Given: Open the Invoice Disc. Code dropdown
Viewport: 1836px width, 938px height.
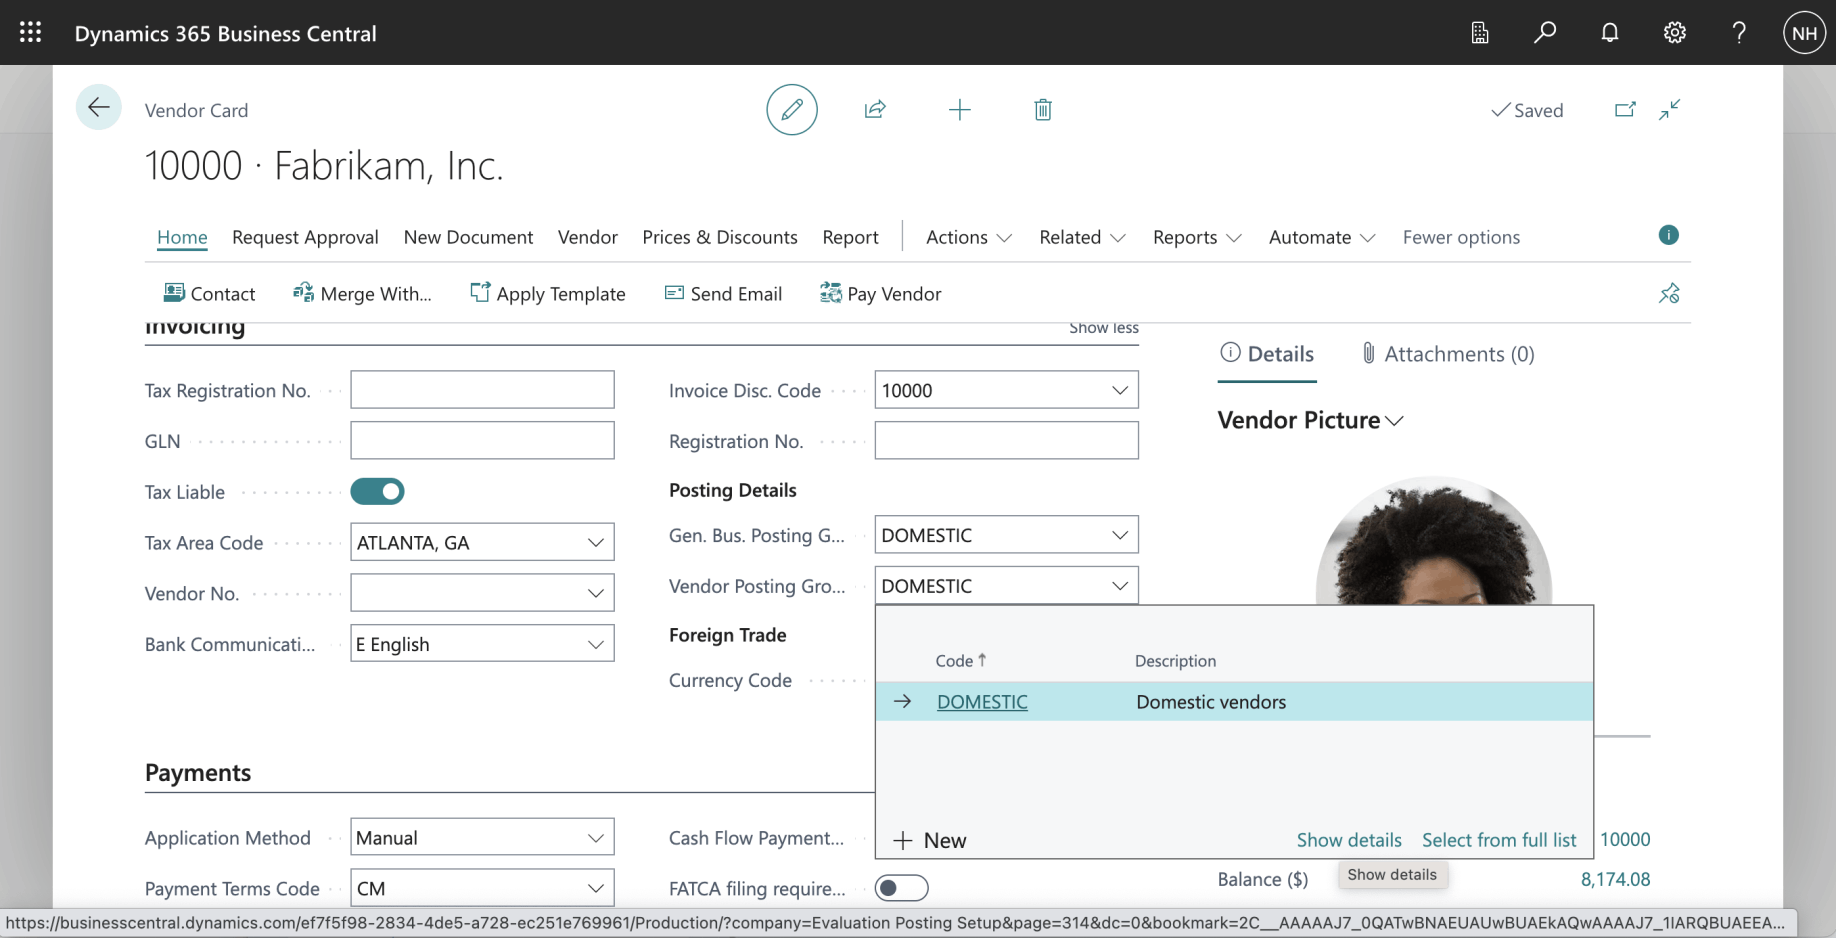Looking at the screenshot, I should coord(1119,391).
